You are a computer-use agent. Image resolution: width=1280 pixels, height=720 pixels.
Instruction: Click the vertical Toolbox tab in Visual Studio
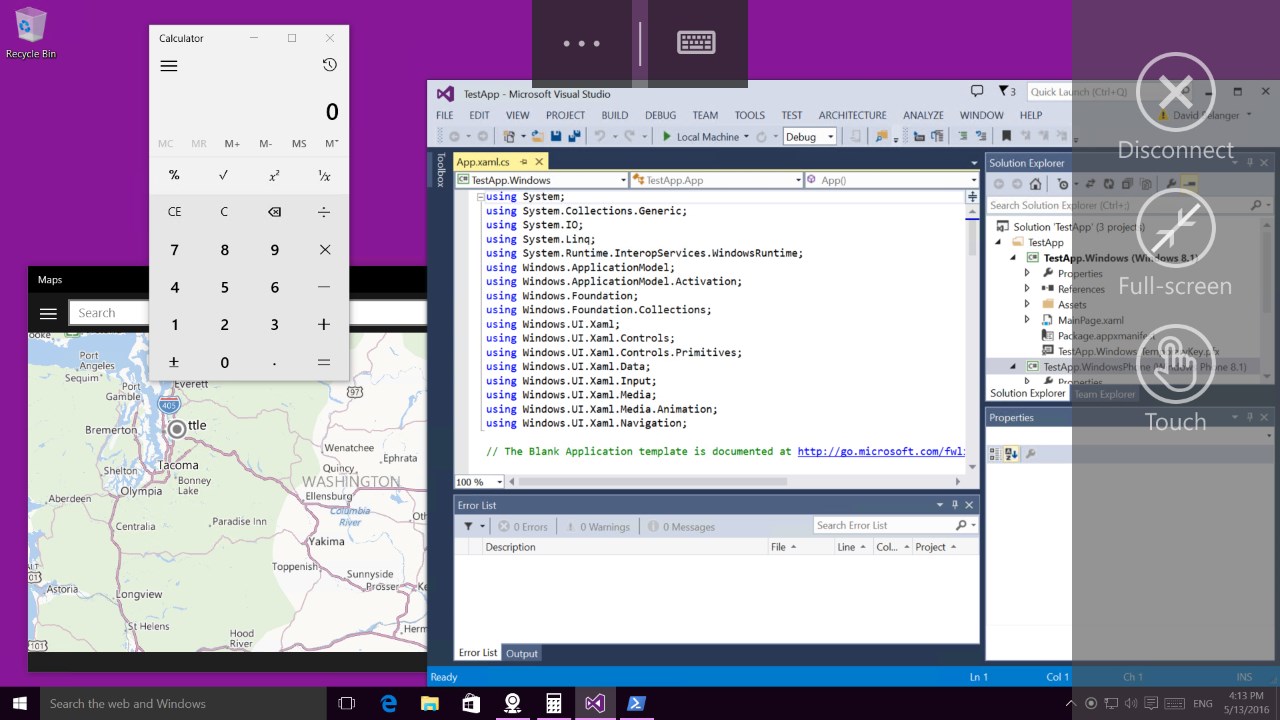(x=440, y=170)
